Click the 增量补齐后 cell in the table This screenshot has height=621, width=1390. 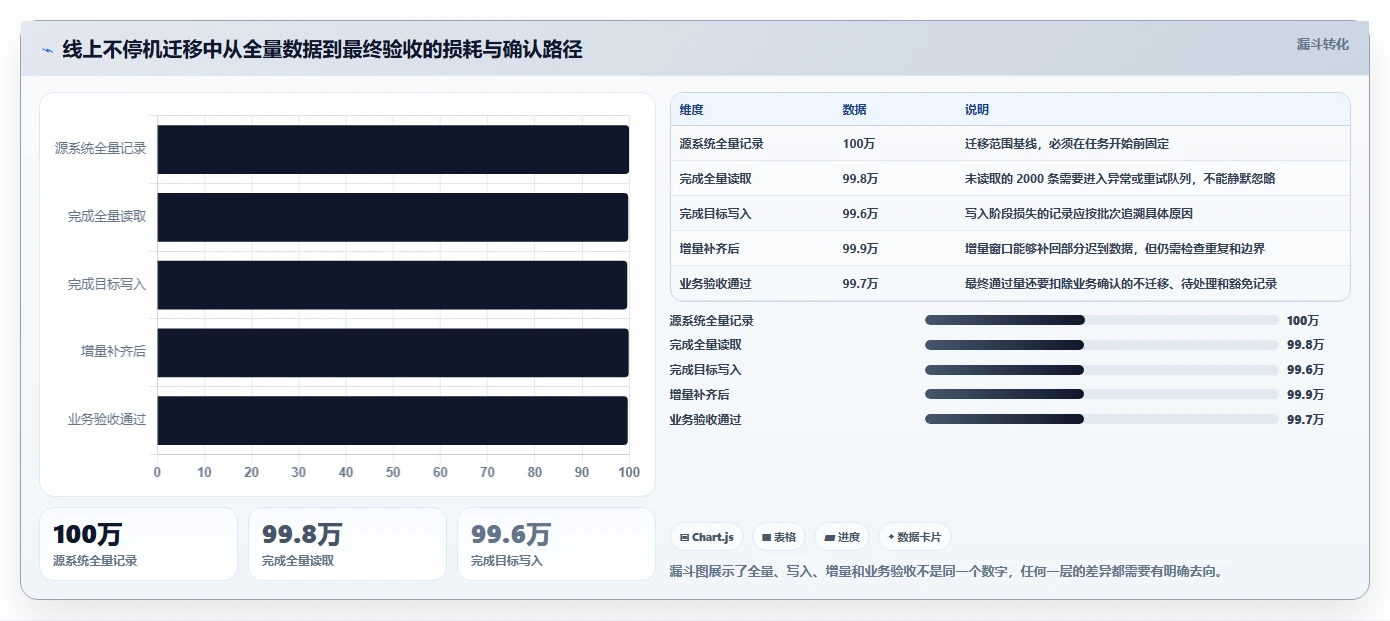pos(709,249)
